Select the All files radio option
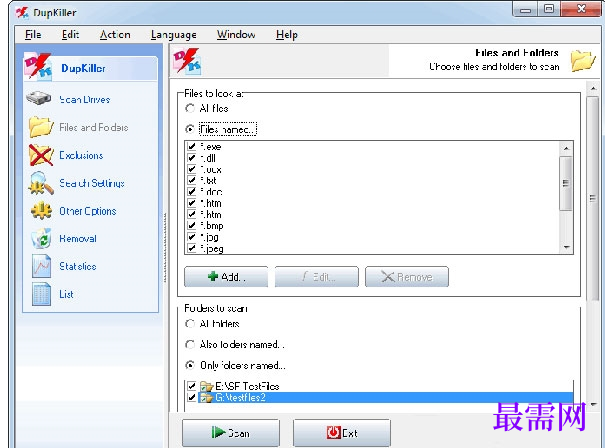This screenshot has height=448, width=605. [189, 108]
